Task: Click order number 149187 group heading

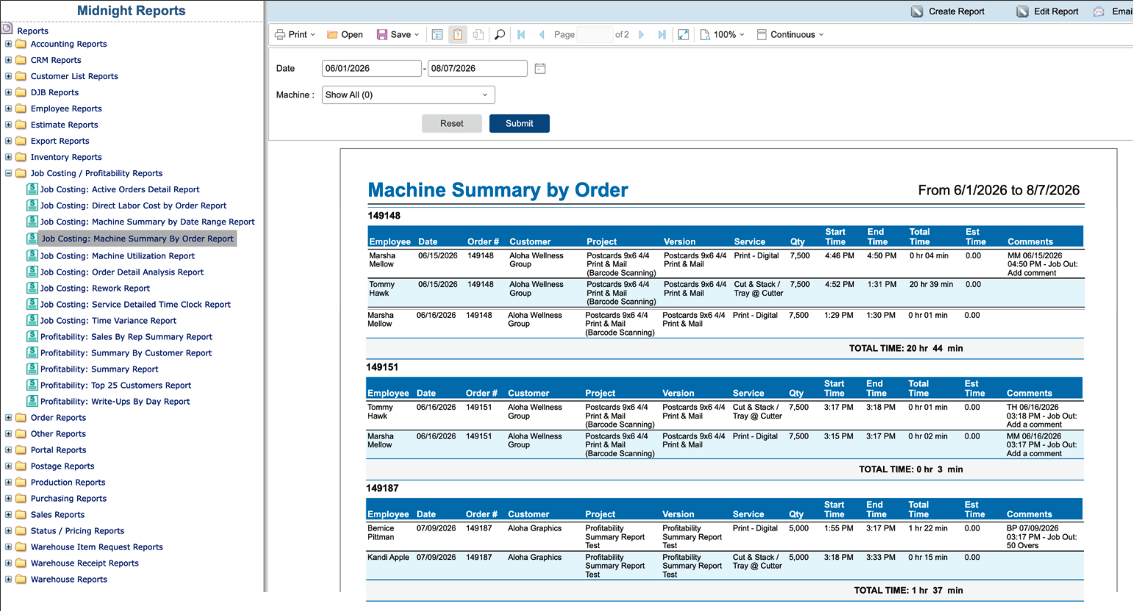Action: pos(382,488)
